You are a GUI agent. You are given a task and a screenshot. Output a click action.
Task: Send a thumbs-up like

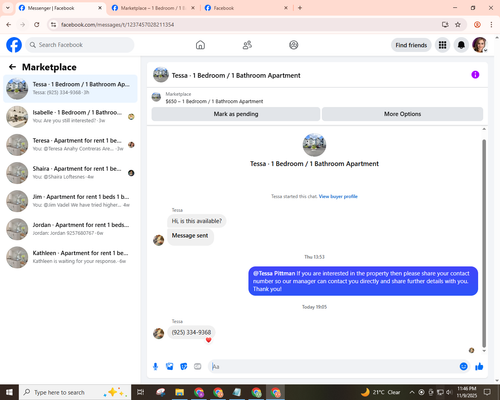tap(479, 366)
